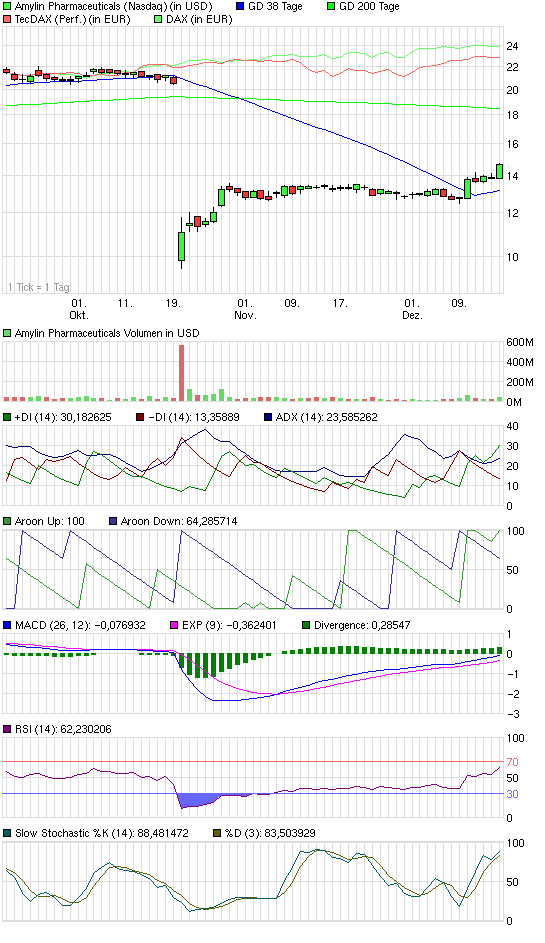Image resolution: width=545 pixels, height=943 pixels.
Task: Click the '17.' November date axis label
Action: (x=340, y=304)
